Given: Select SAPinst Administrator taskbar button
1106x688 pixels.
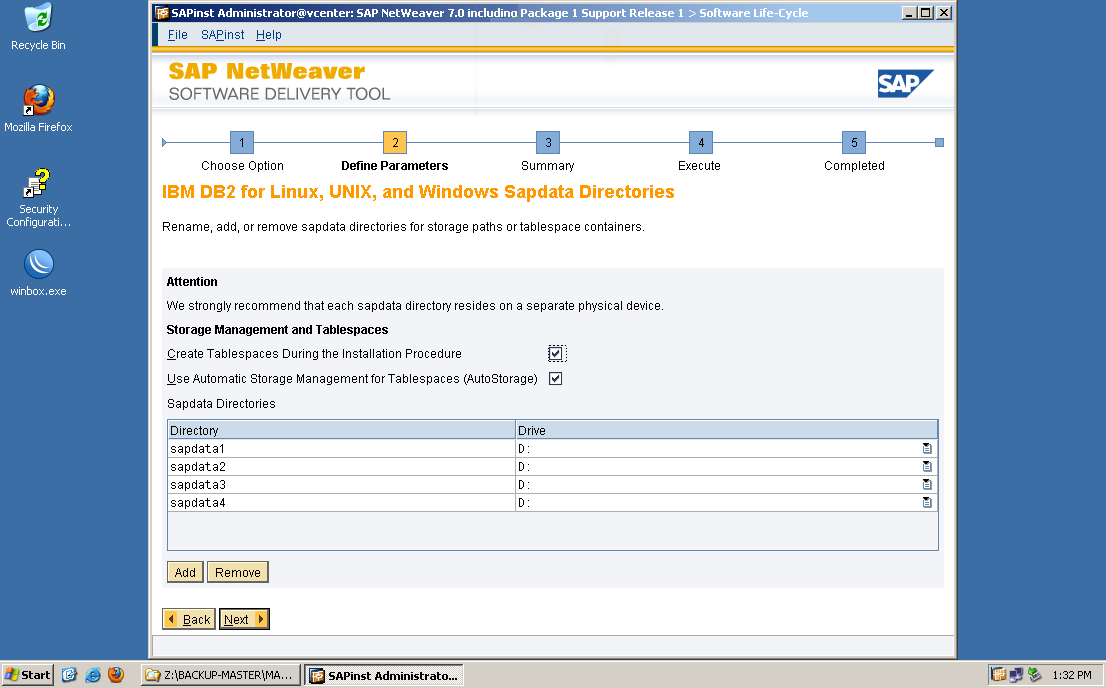Looking at the screenshot, I should coord(384,675).
